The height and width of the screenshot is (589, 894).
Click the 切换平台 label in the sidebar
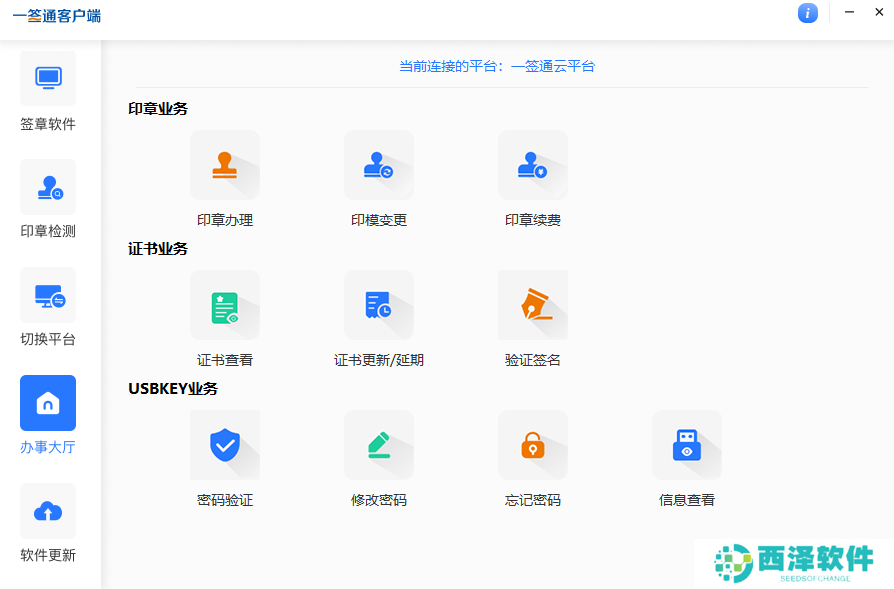[48, 339]
